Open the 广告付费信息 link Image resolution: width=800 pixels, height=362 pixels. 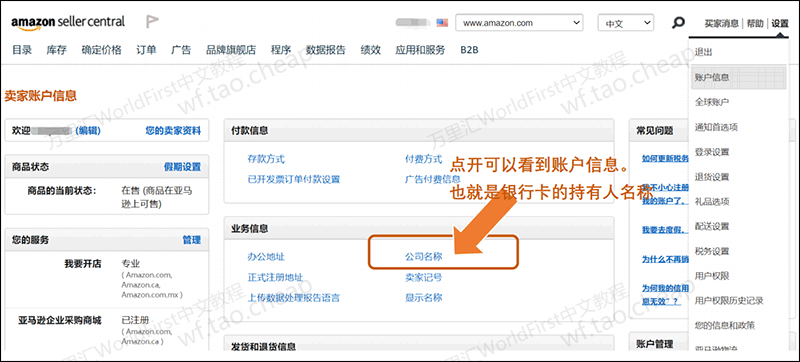(x=433, y=179)
